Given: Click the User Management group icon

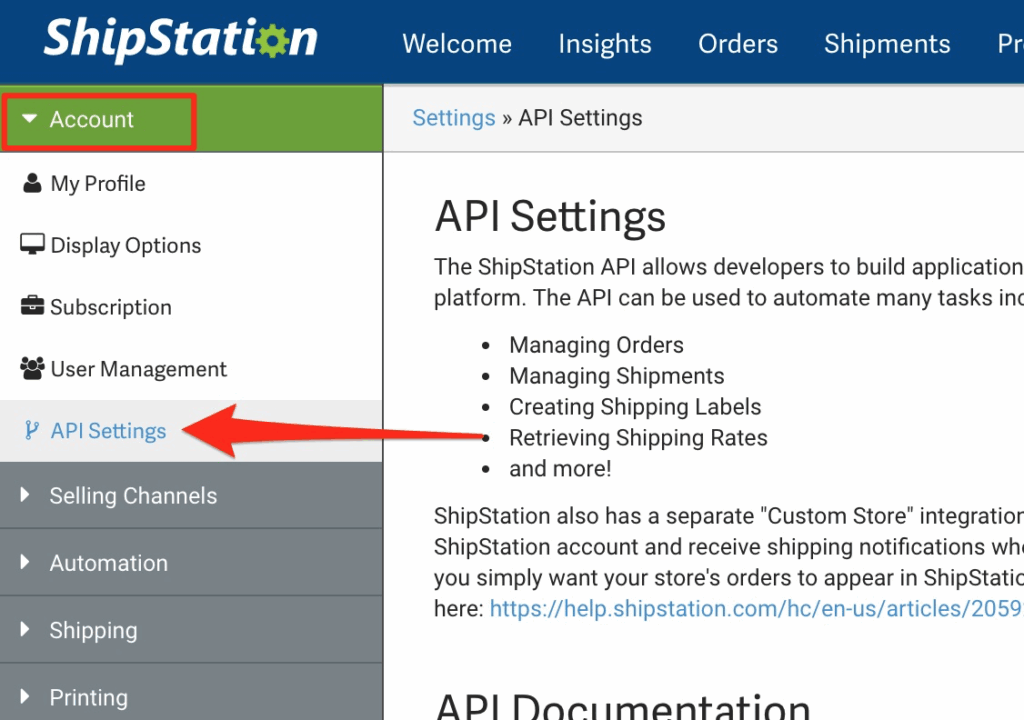Looking at the screenshot, I should (33, 369).
